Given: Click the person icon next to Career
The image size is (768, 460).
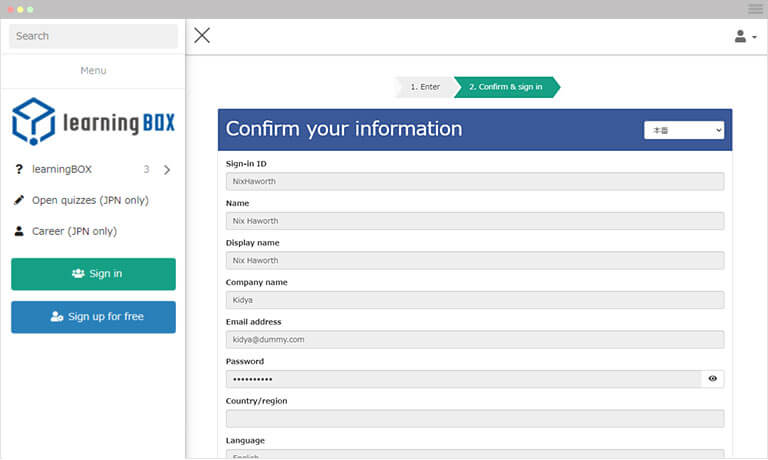Looking at the screenshot, I should (x=19, y=231).
